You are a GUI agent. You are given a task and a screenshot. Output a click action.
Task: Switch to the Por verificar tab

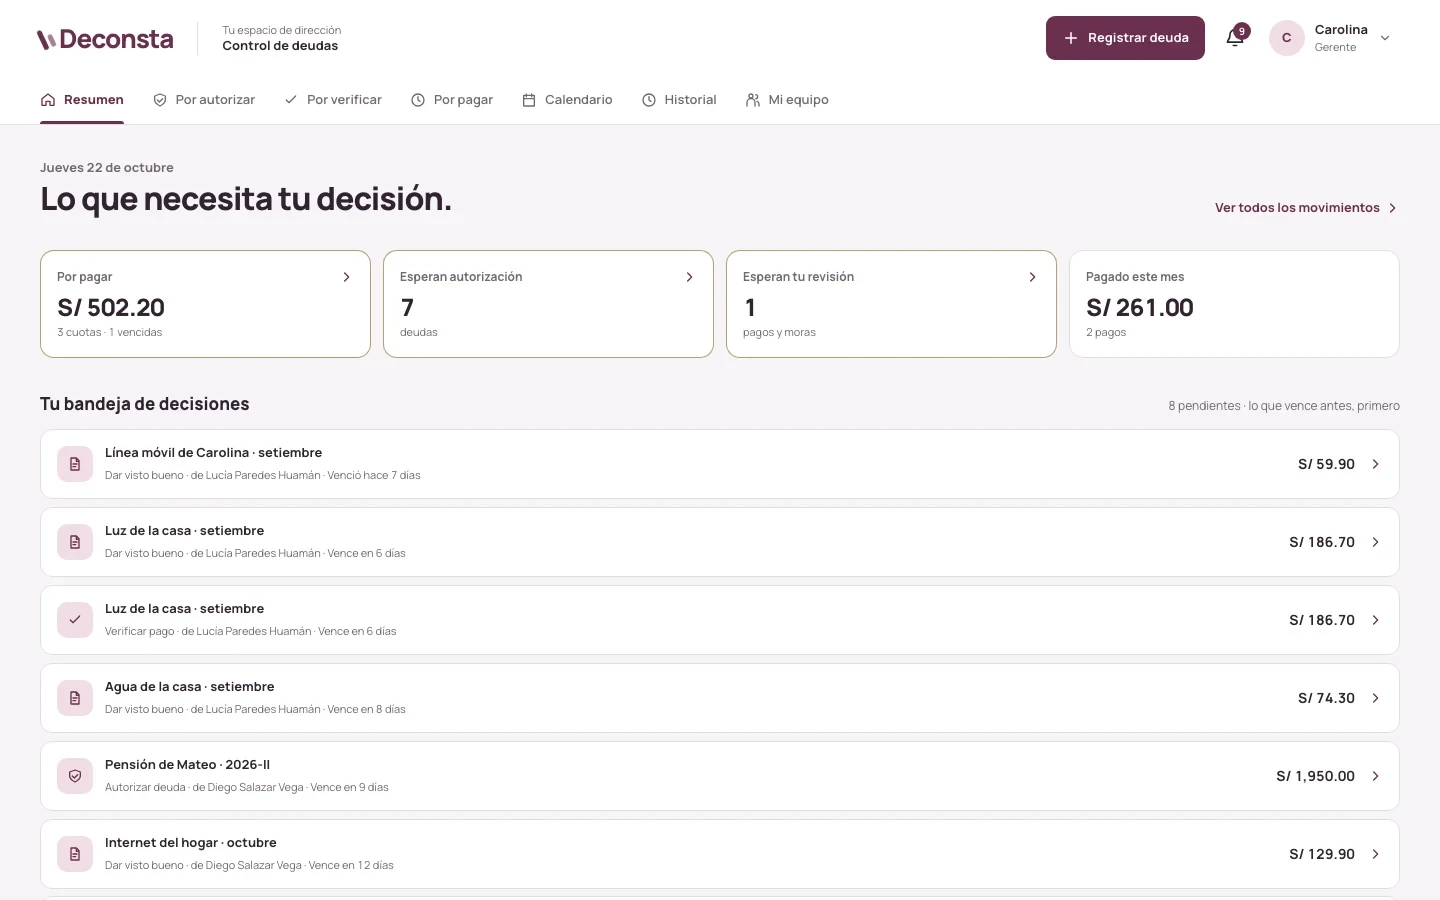(333, 100)
